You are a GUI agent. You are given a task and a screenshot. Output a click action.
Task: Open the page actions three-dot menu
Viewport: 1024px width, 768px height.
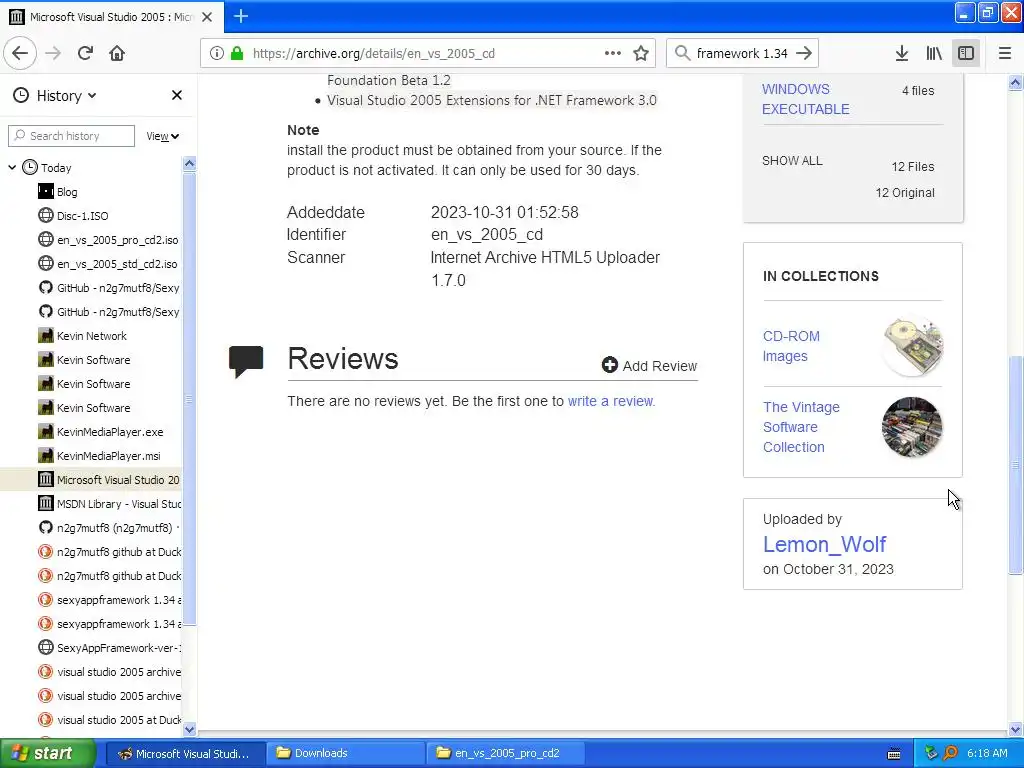(x=613, y=54)
